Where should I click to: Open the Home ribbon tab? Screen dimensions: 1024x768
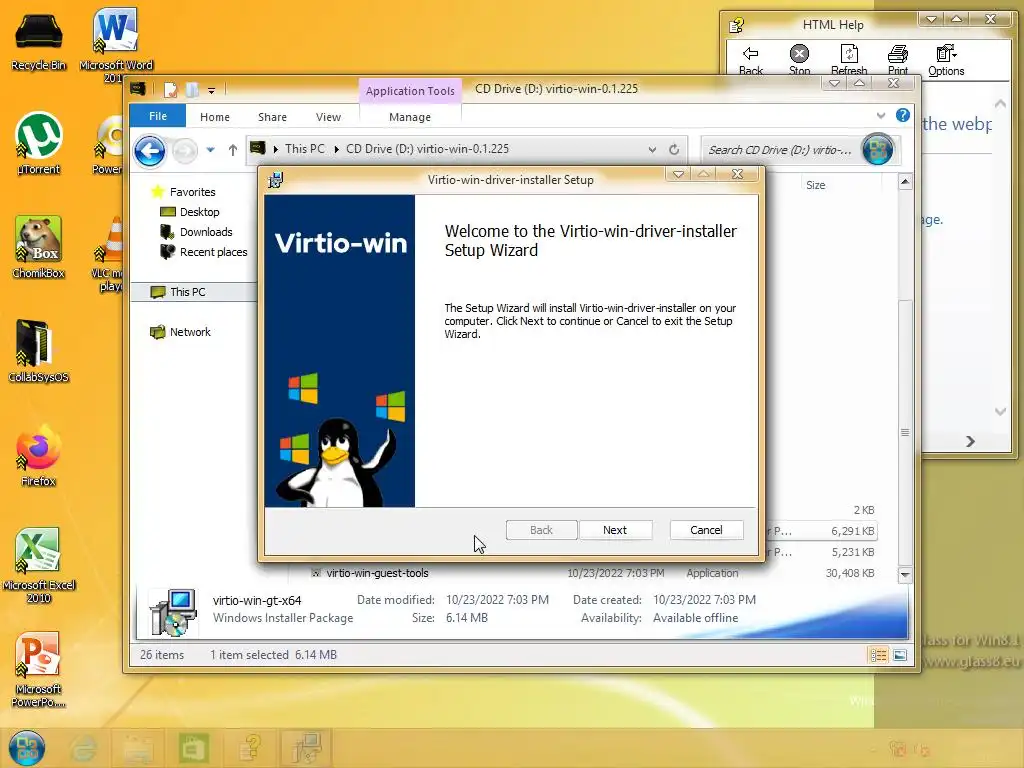[x=215, y=117]
